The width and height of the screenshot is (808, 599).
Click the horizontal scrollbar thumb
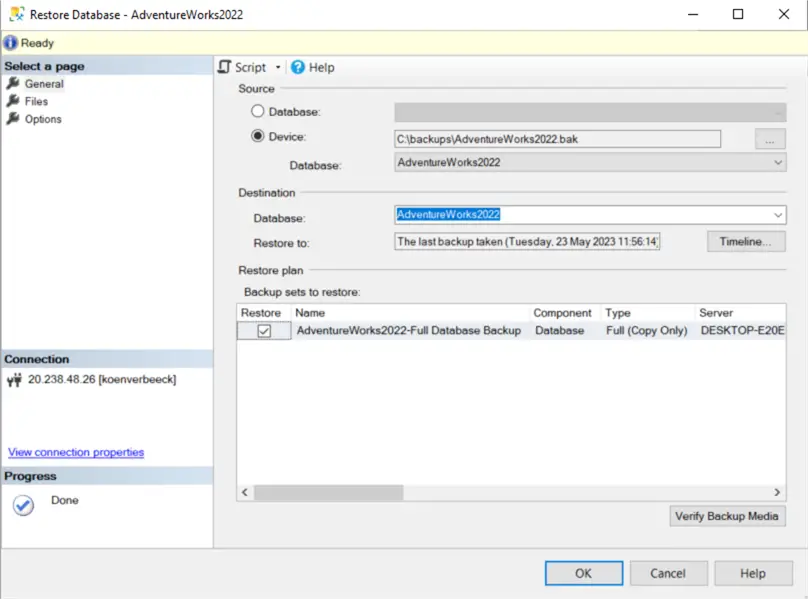click(329, 493)
